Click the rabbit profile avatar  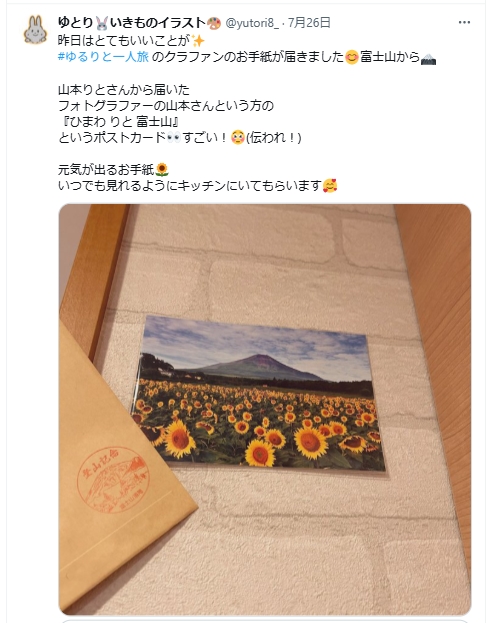35,30
